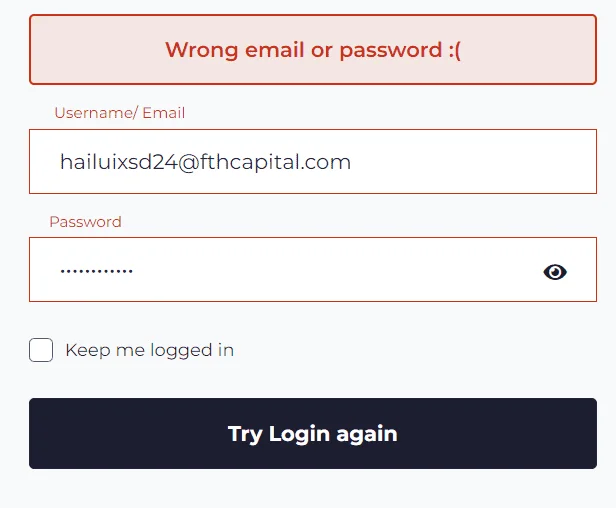Tick the Keep me logged in checkbox
Image resolution: width=616 pixels, height=508 pixels.
(41, 350)
